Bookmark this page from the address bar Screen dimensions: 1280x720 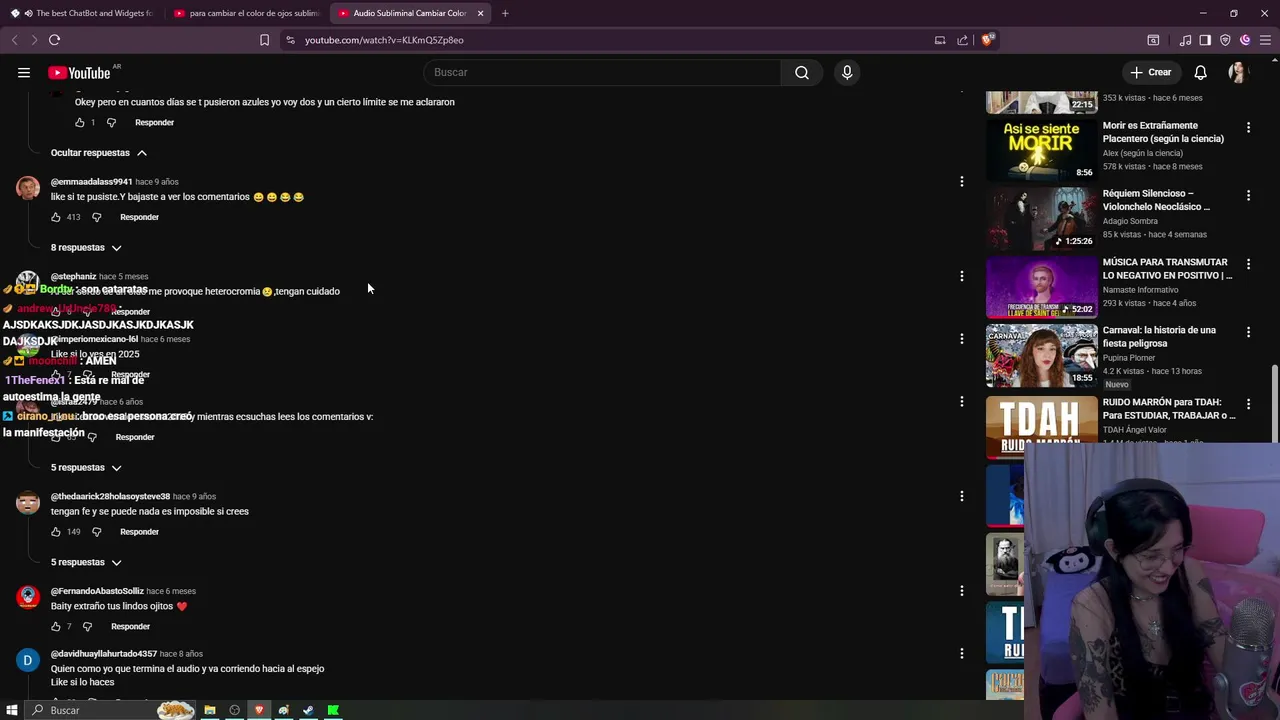[x=264, y=40]
